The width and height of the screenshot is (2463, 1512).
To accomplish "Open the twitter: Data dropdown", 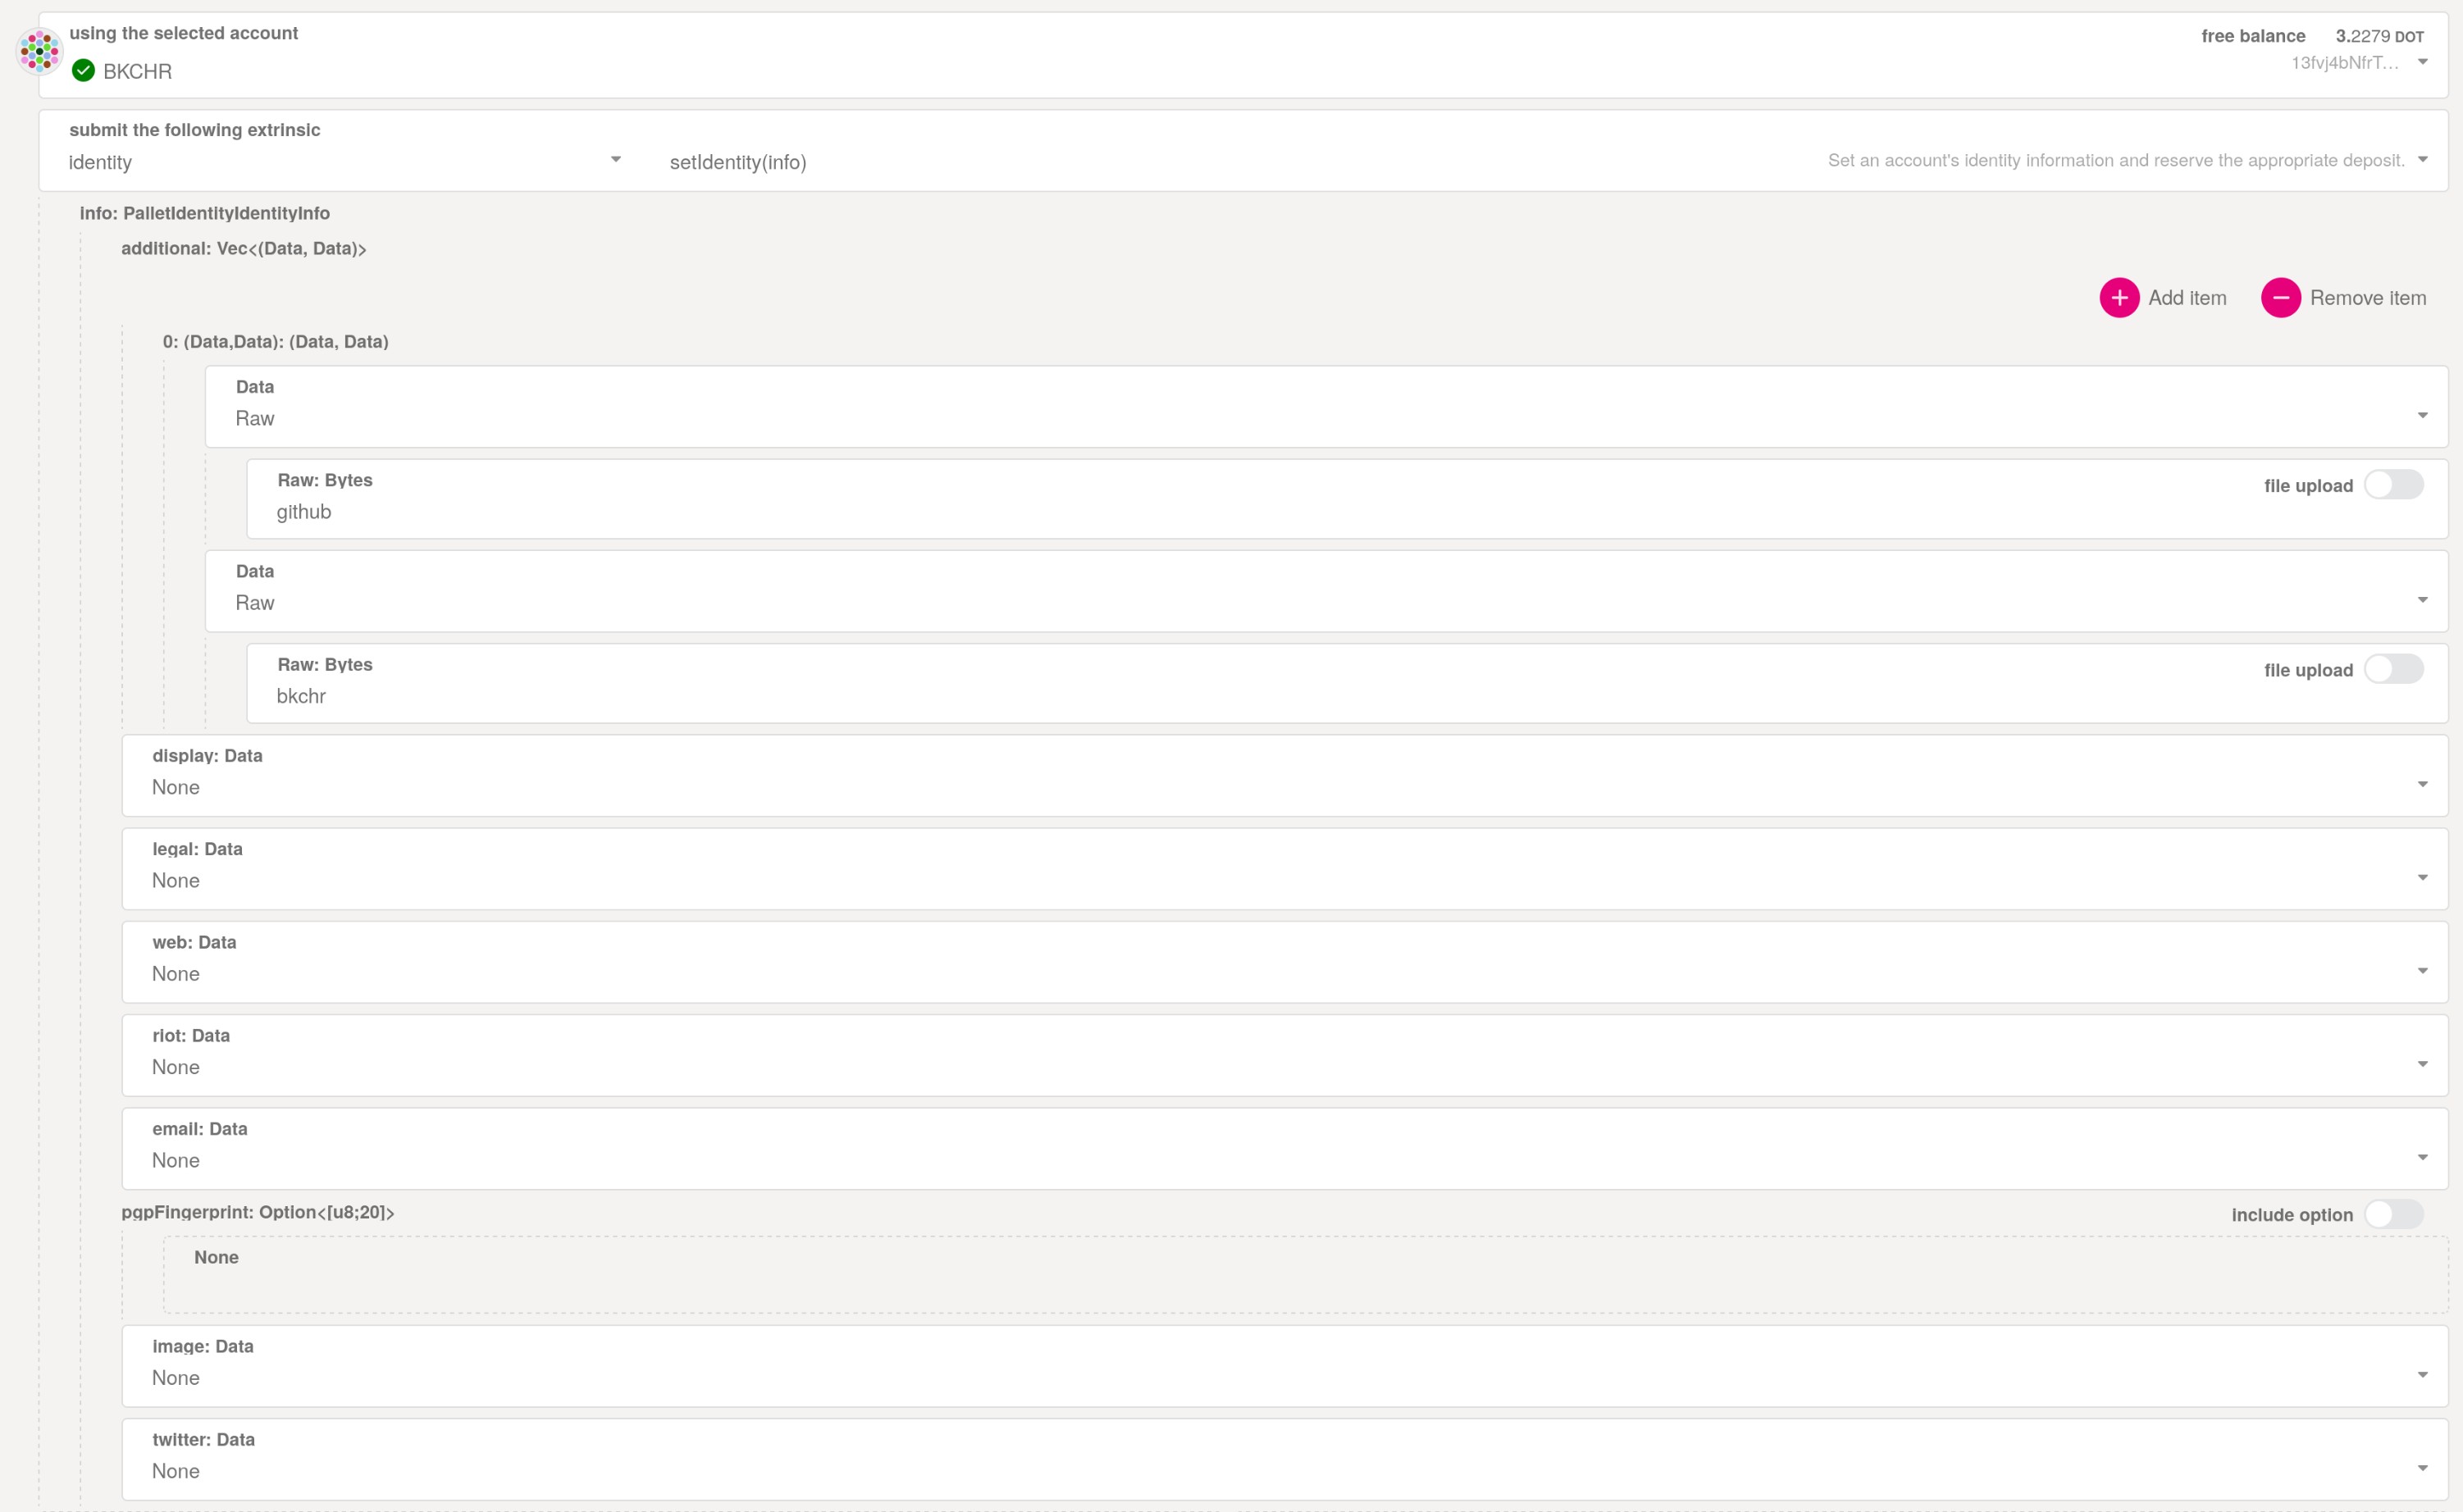I will (x=1285, y=1459).
